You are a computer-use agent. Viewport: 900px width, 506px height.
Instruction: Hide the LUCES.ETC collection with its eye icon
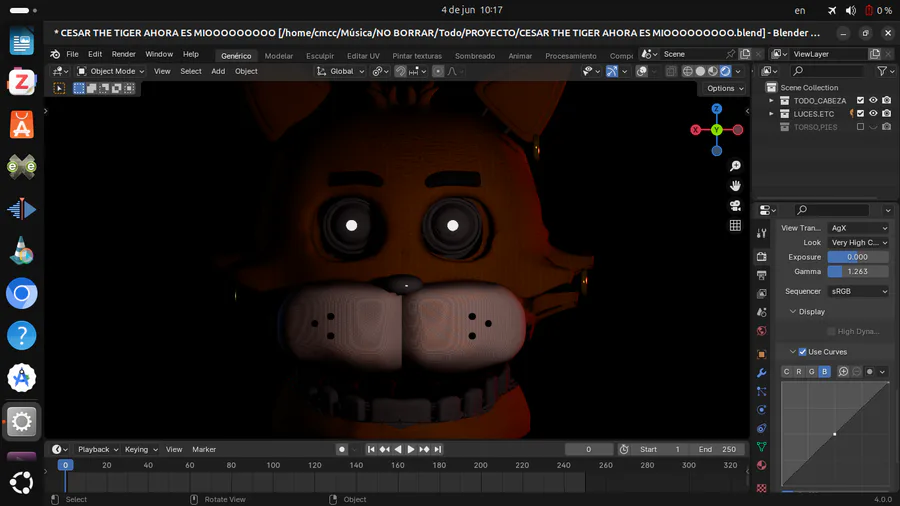coord(873,114)
